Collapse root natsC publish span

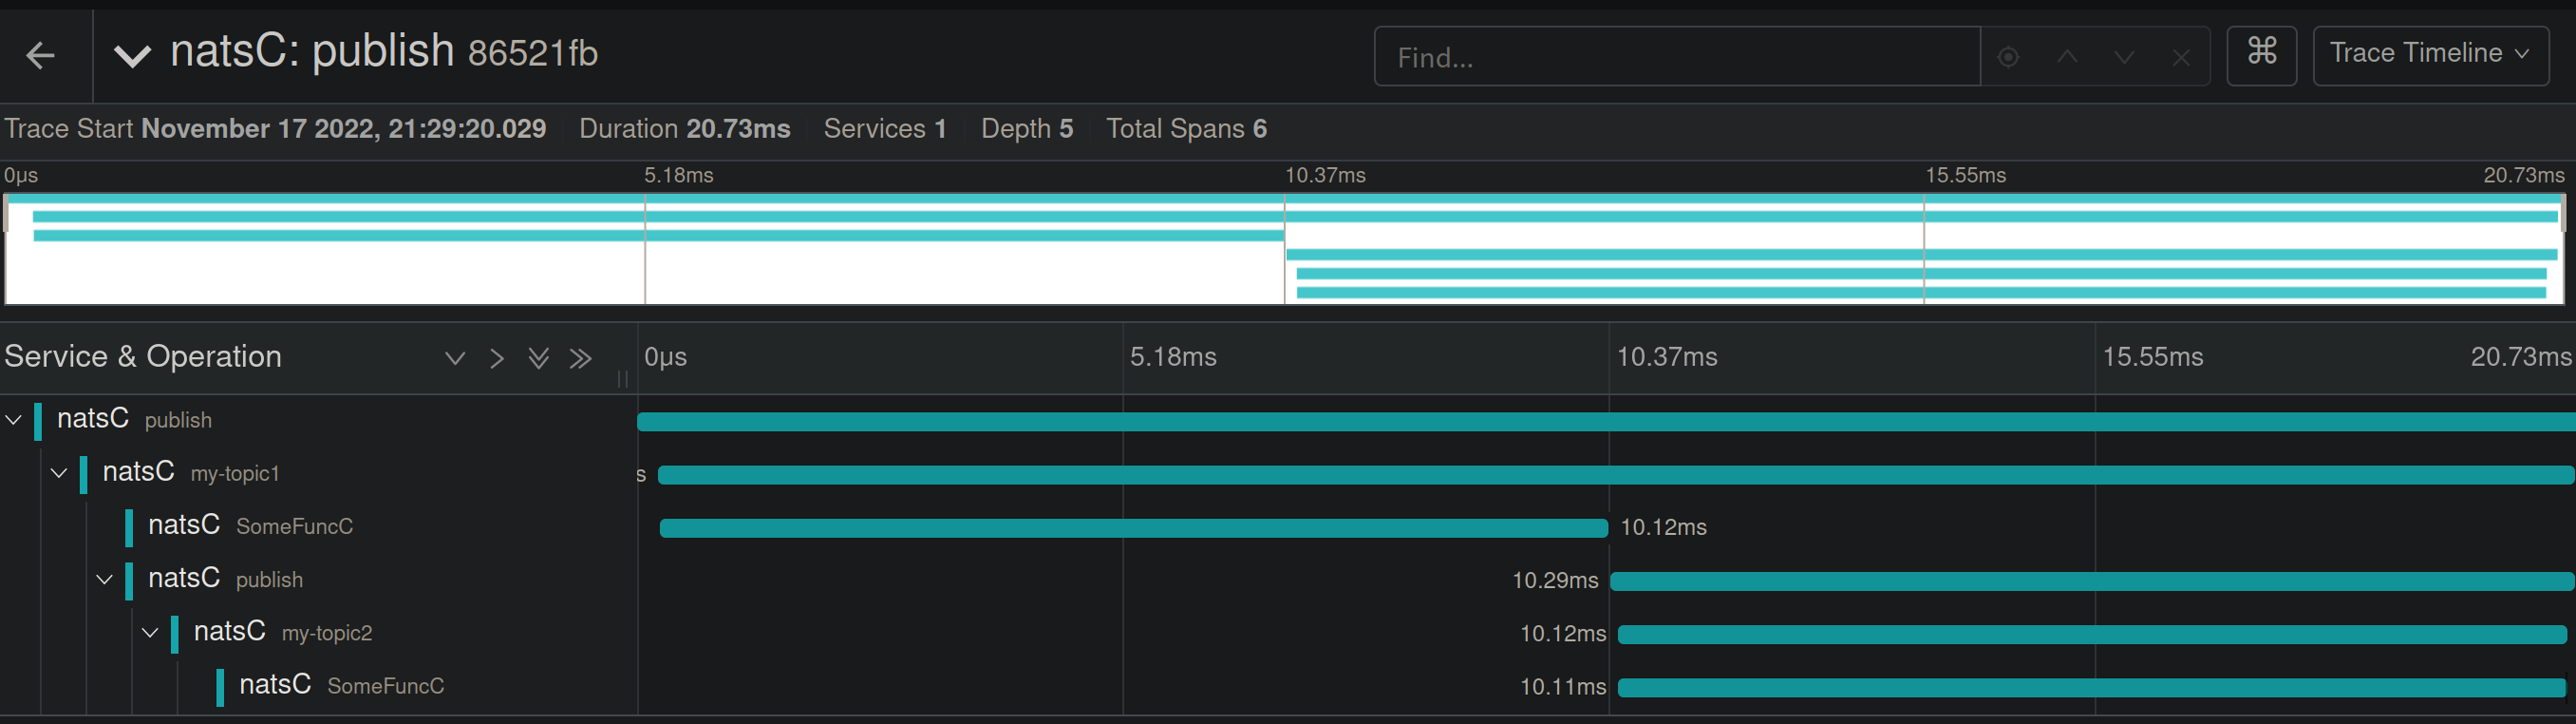pos(14,420)
